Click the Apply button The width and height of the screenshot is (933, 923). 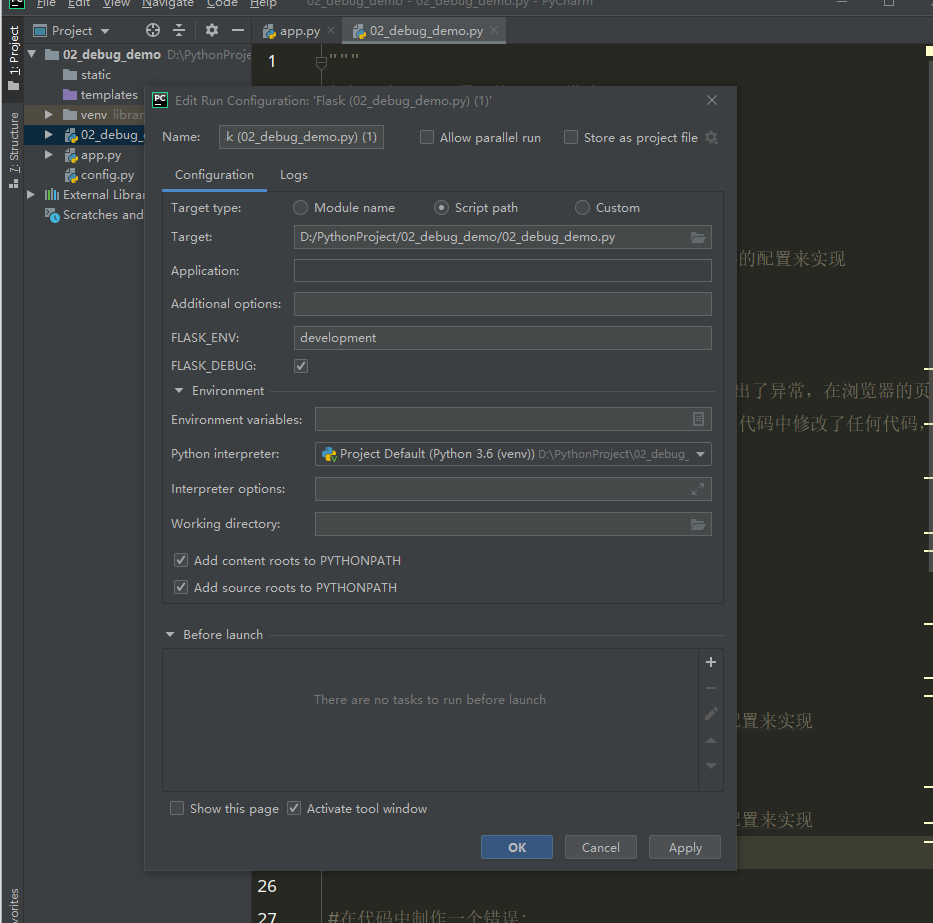click(x=685, y=847)
